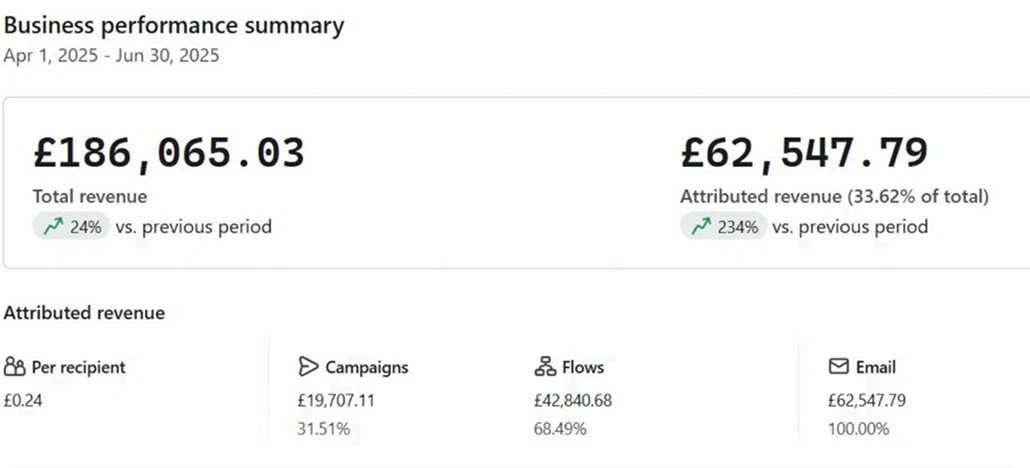Click the Campaigns value £19,707.11
Screen dimensions: 1030x468
point(336,400)
